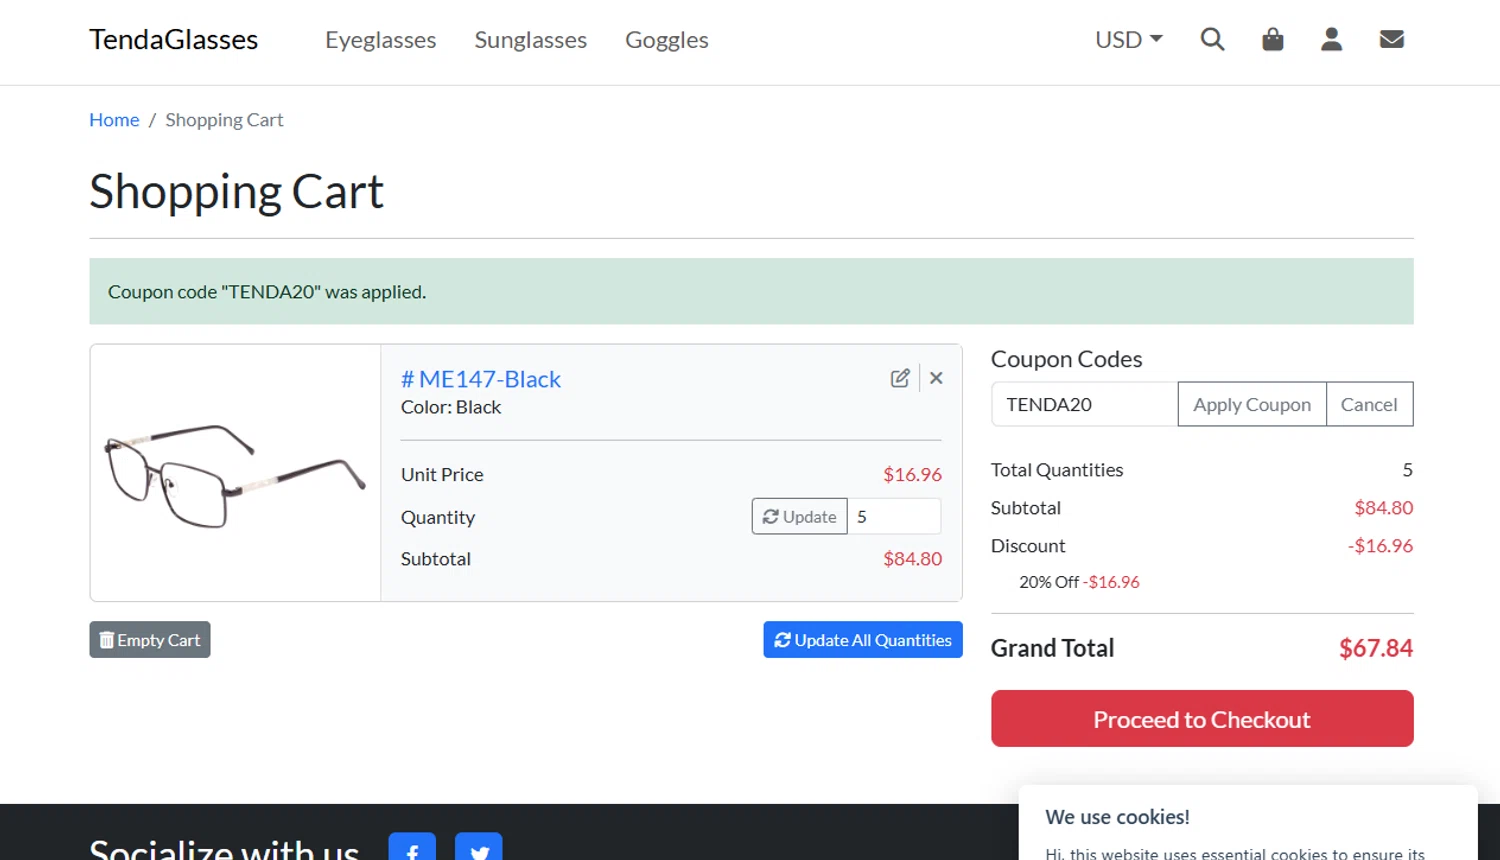Select the Grand Total $67.84 value
The width and height of the screenshot is (1500, 860).
[x=1376, y=648]
